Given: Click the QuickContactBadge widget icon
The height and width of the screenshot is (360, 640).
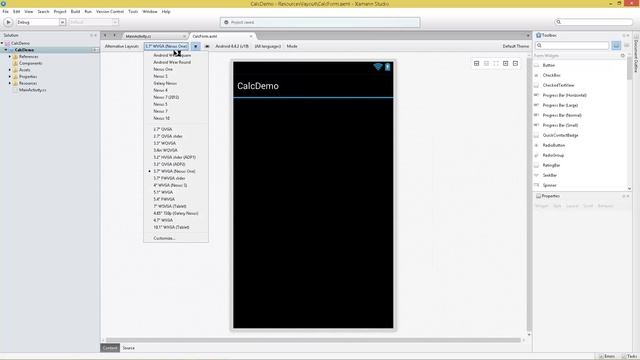Looking at the screenshot, I should click(x=537, y=135).
